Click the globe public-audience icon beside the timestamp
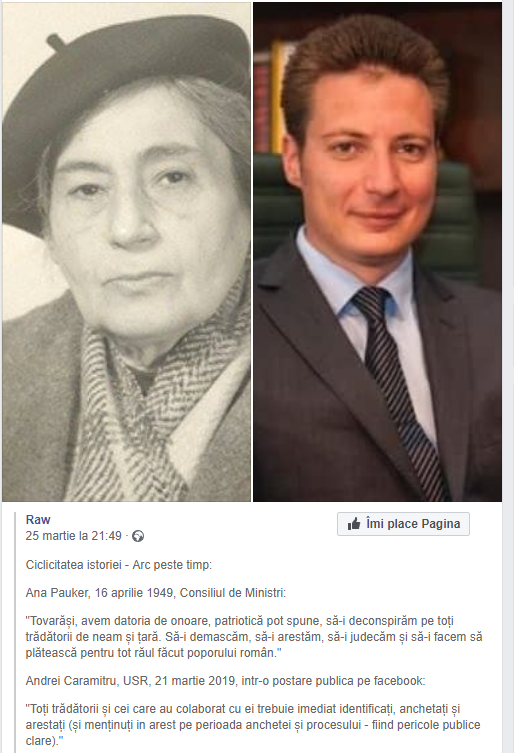The width and height of the screenshot is (514, 753). 138,536
